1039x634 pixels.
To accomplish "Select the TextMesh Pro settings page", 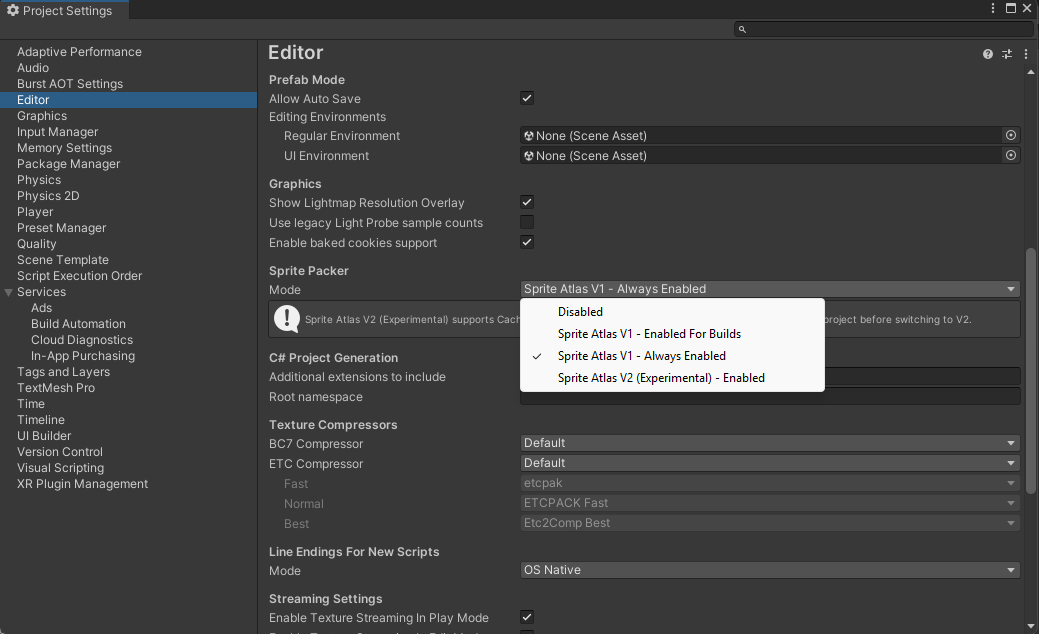I will [56, 387].
